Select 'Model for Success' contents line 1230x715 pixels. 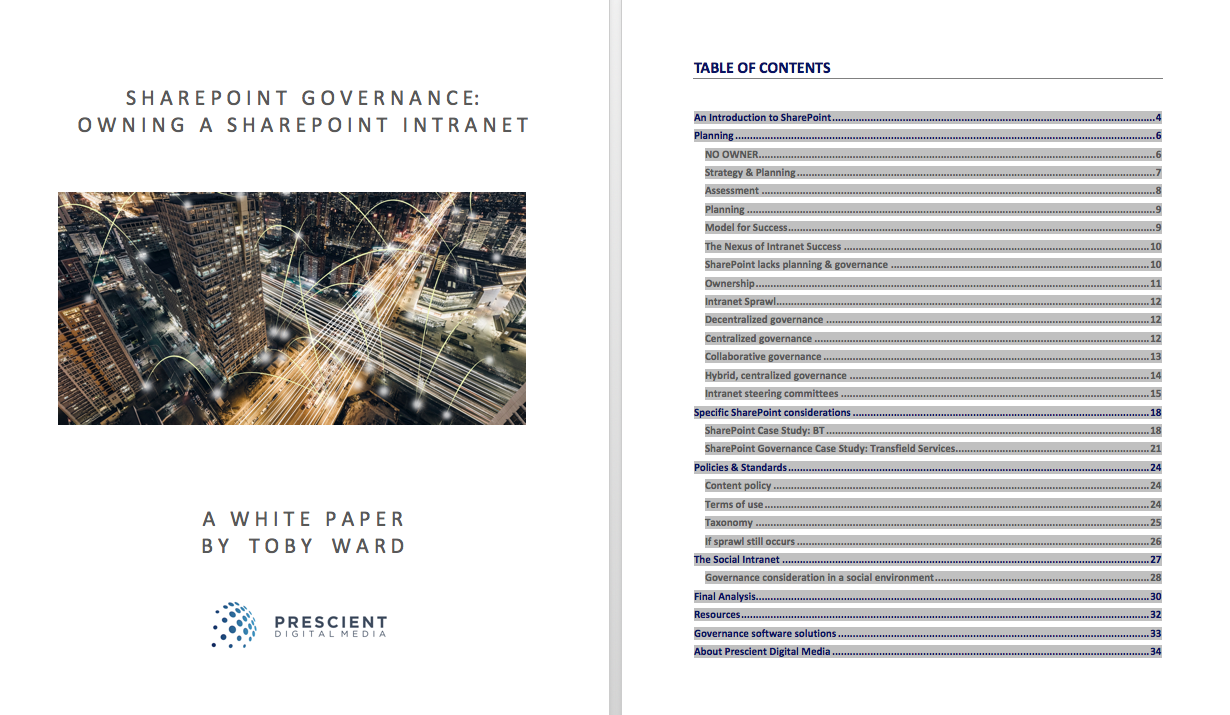pyautogui.click(x=932, y=228)
